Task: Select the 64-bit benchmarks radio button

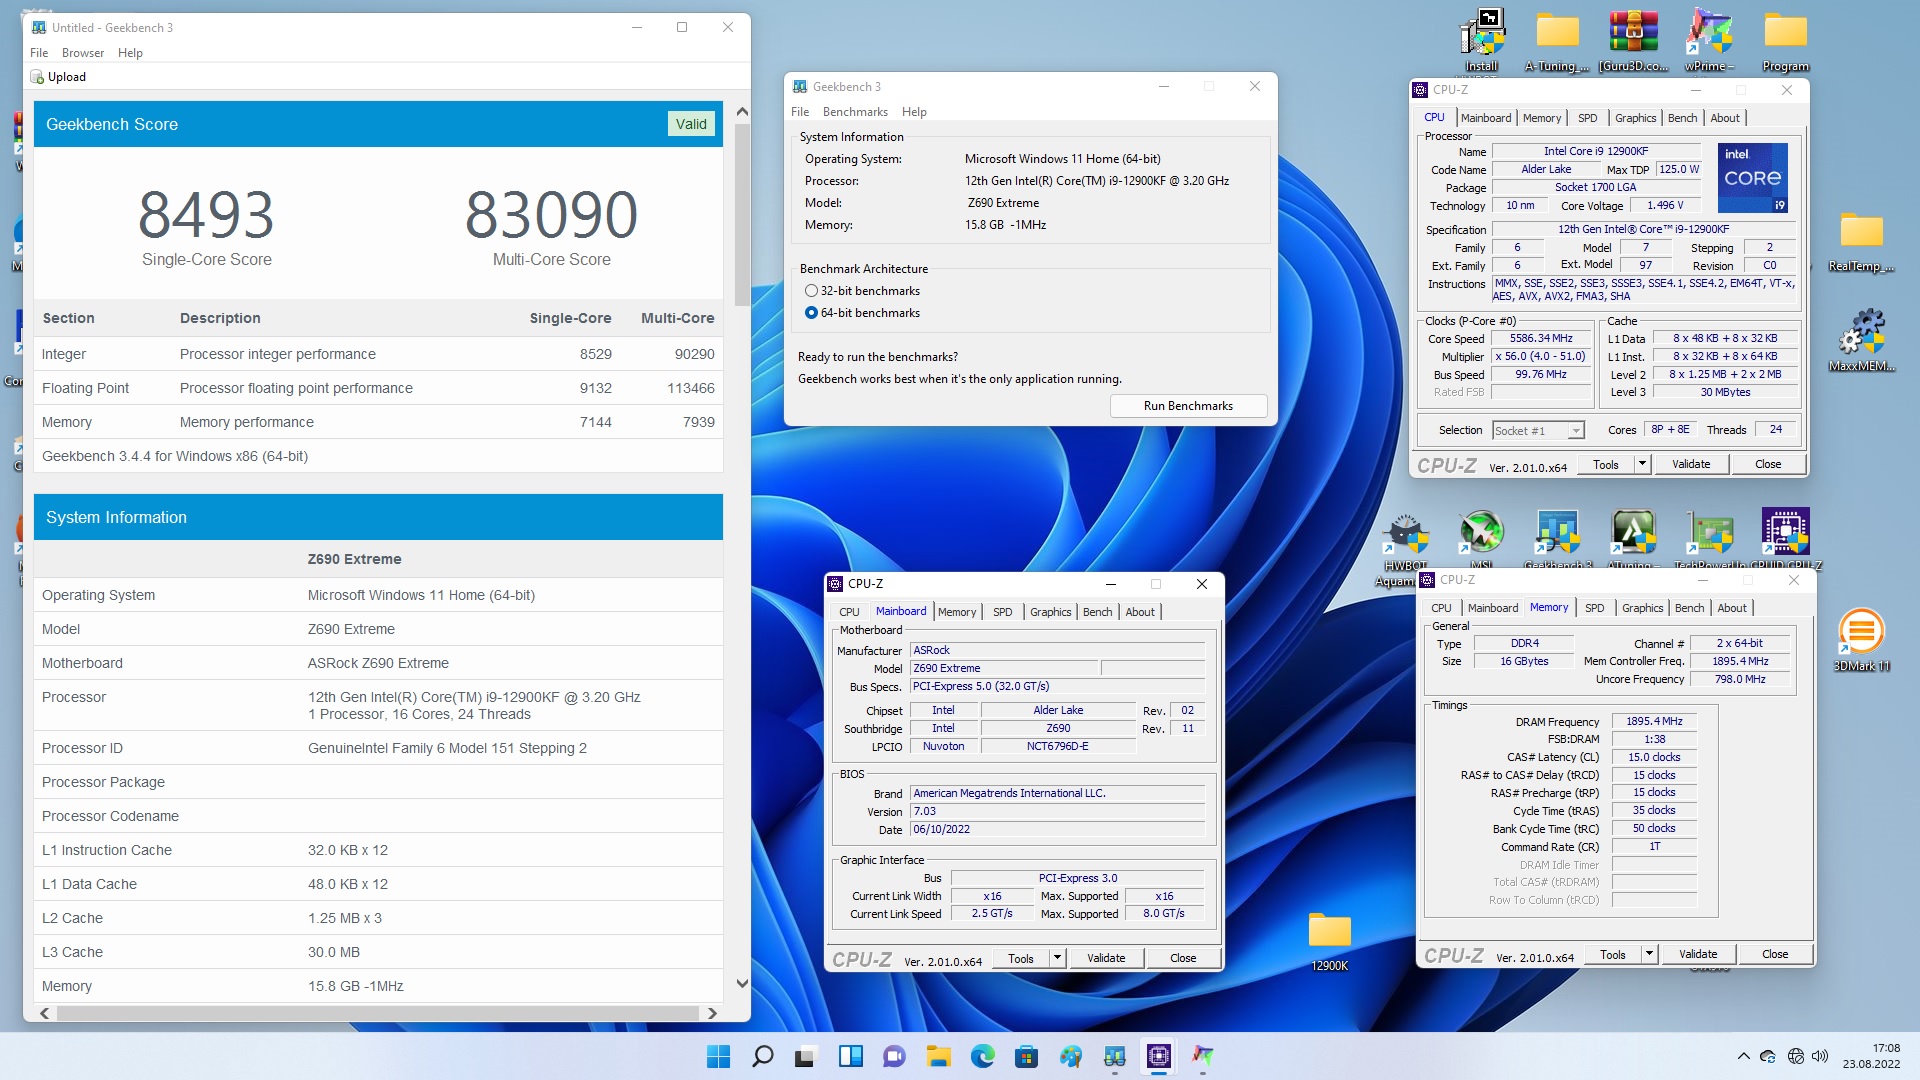Action: pyautogui.click(x=811, y=313)
